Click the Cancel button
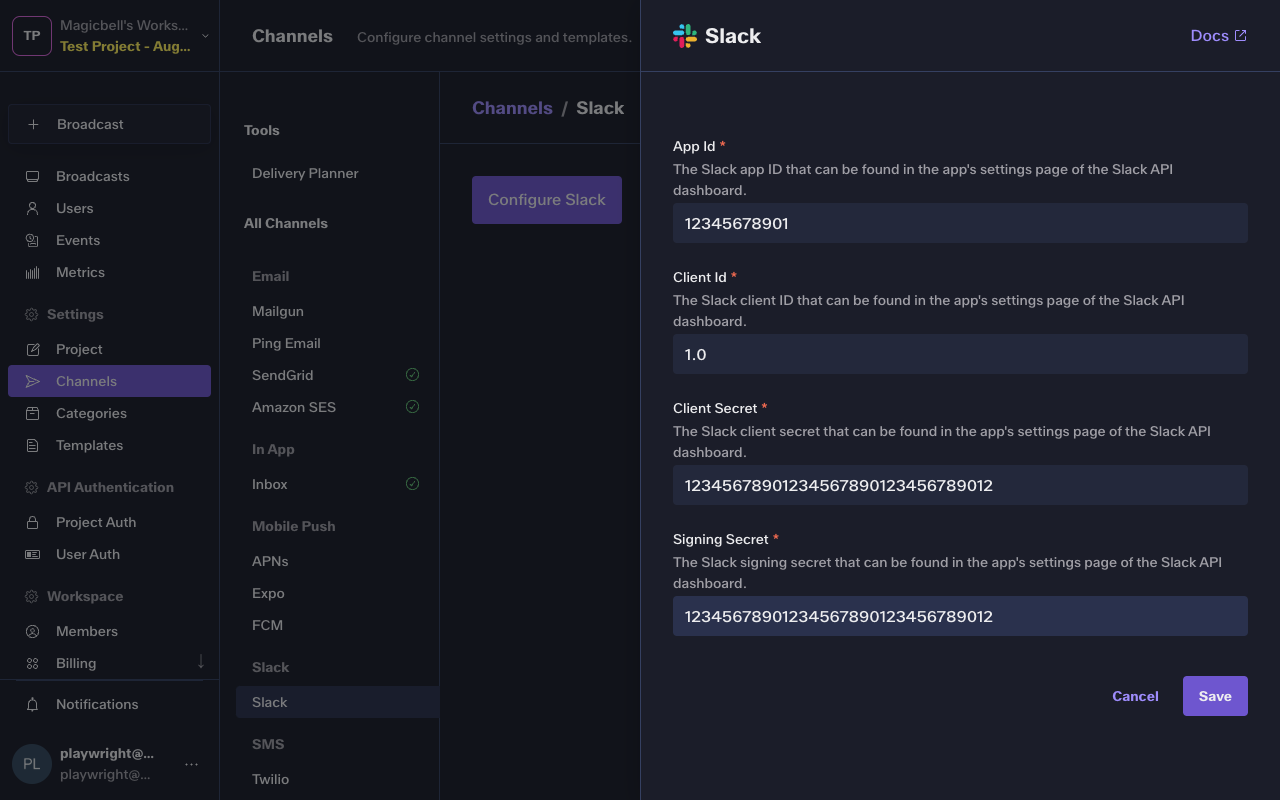1280x800 pixels. point(1135,696)
